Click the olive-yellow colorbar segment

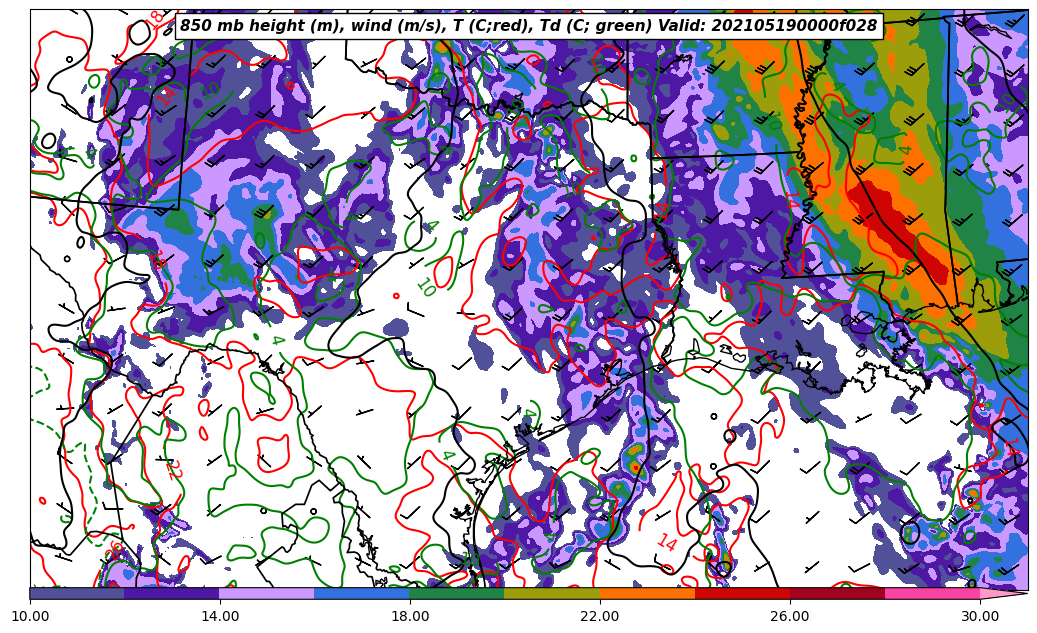551,593
